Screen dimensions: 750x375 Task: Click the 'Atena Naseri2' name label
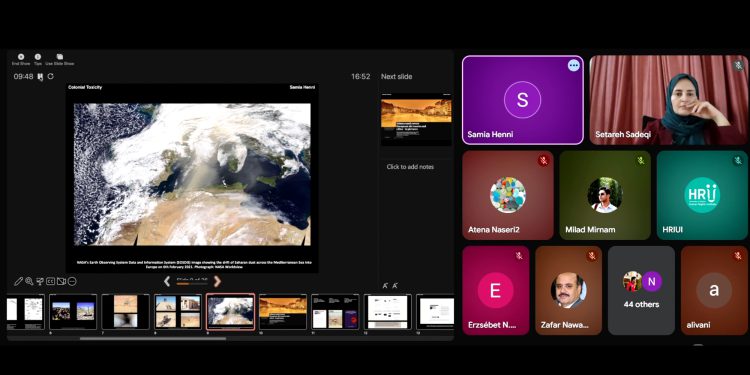tap(494, 230)
